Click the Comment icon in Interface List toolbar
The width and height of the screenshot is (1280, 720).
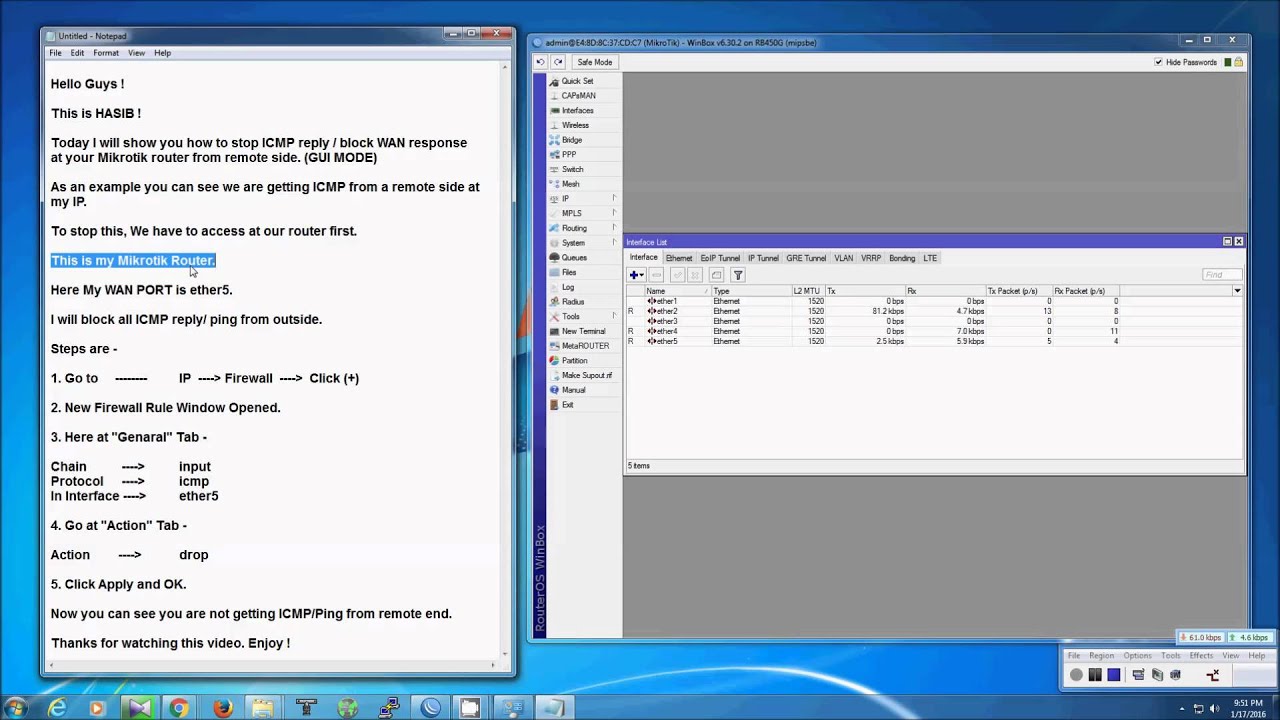[x=716, y=275]
